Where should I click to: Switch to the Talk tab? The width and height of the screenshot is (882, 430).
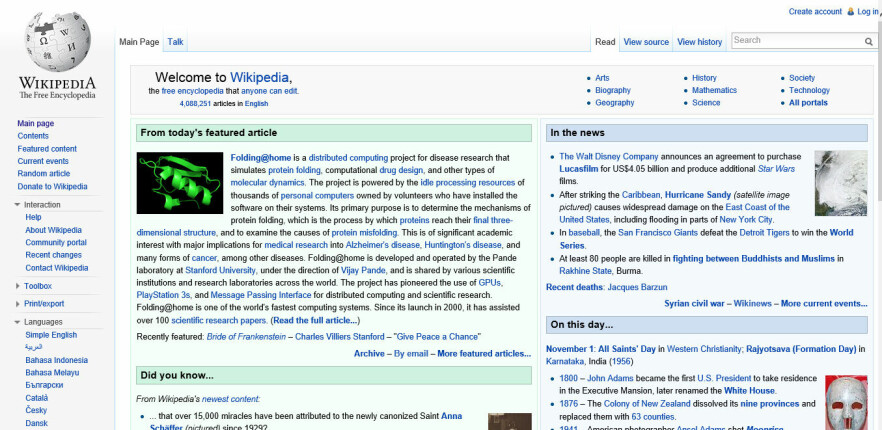pos(175,42)
